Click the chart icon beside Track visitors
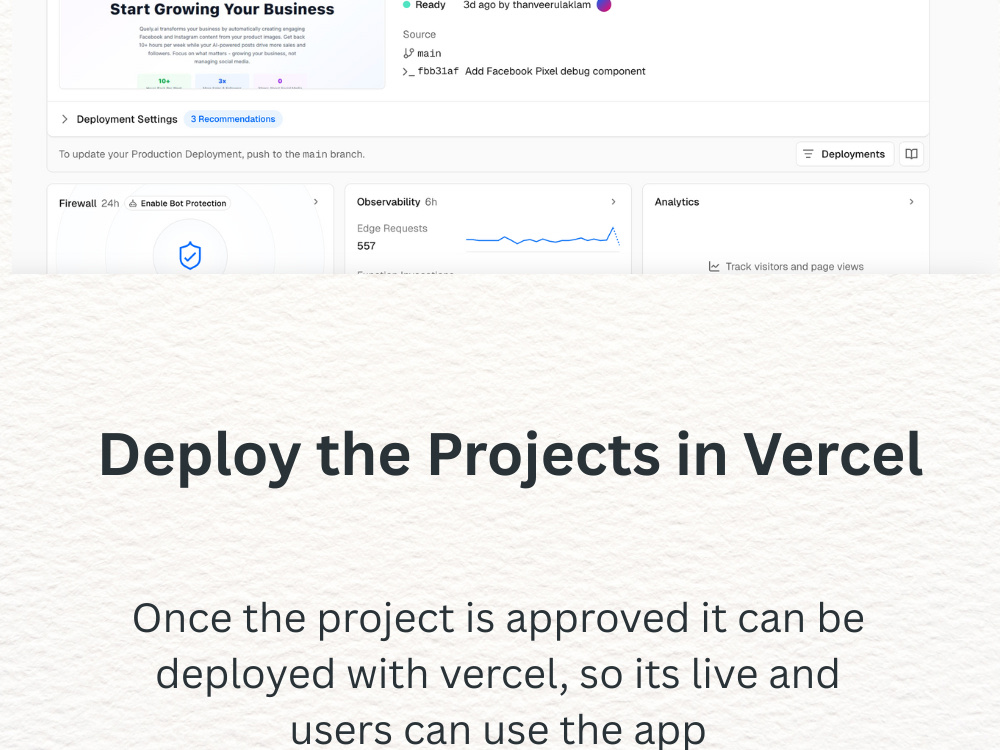1000x750 pixels. pos(714,267)
